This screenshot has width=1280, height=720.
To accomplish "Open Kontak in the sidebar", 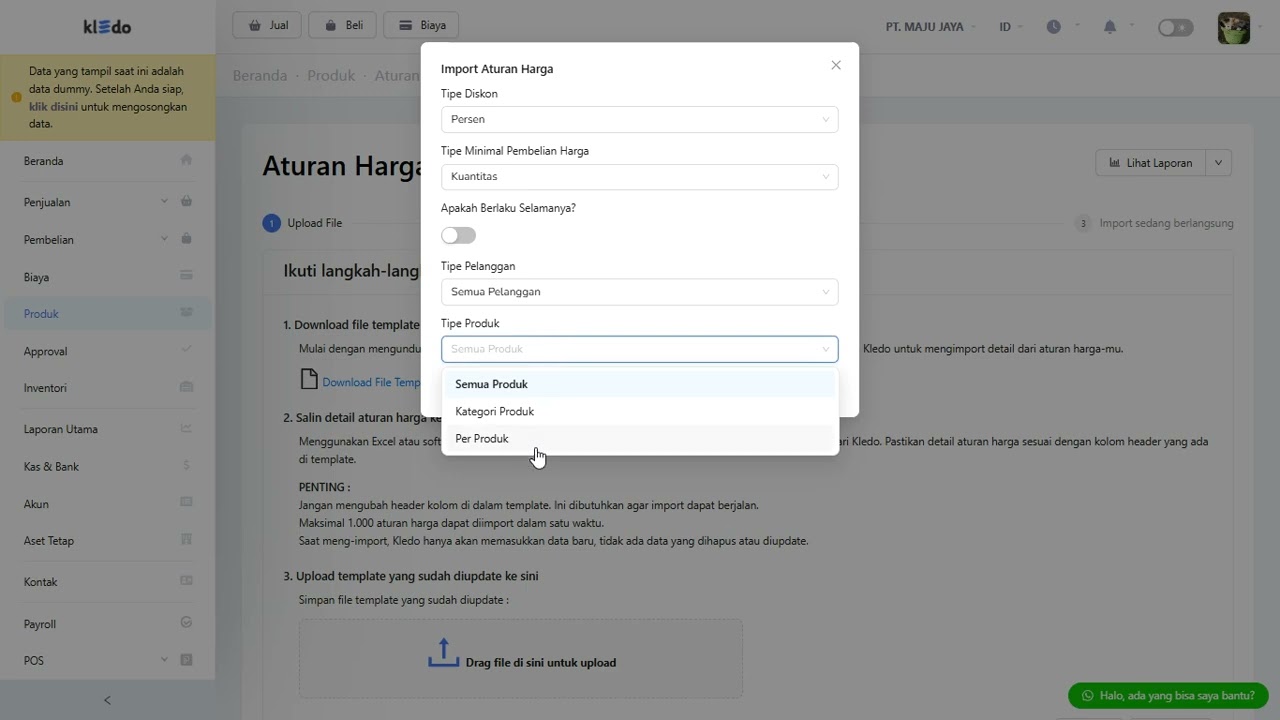I will click(x=107, y=582).
